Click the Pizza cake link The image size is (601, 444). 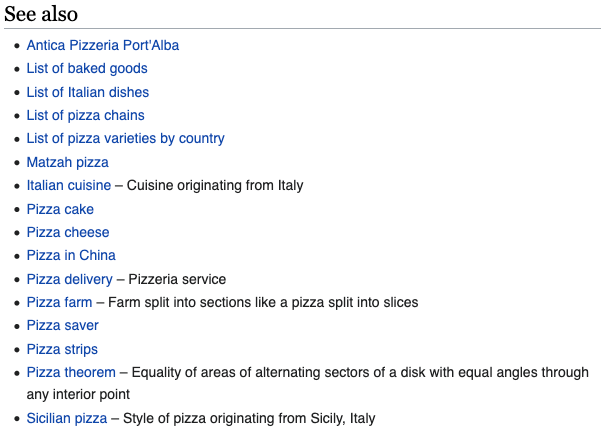pos(60,209)
